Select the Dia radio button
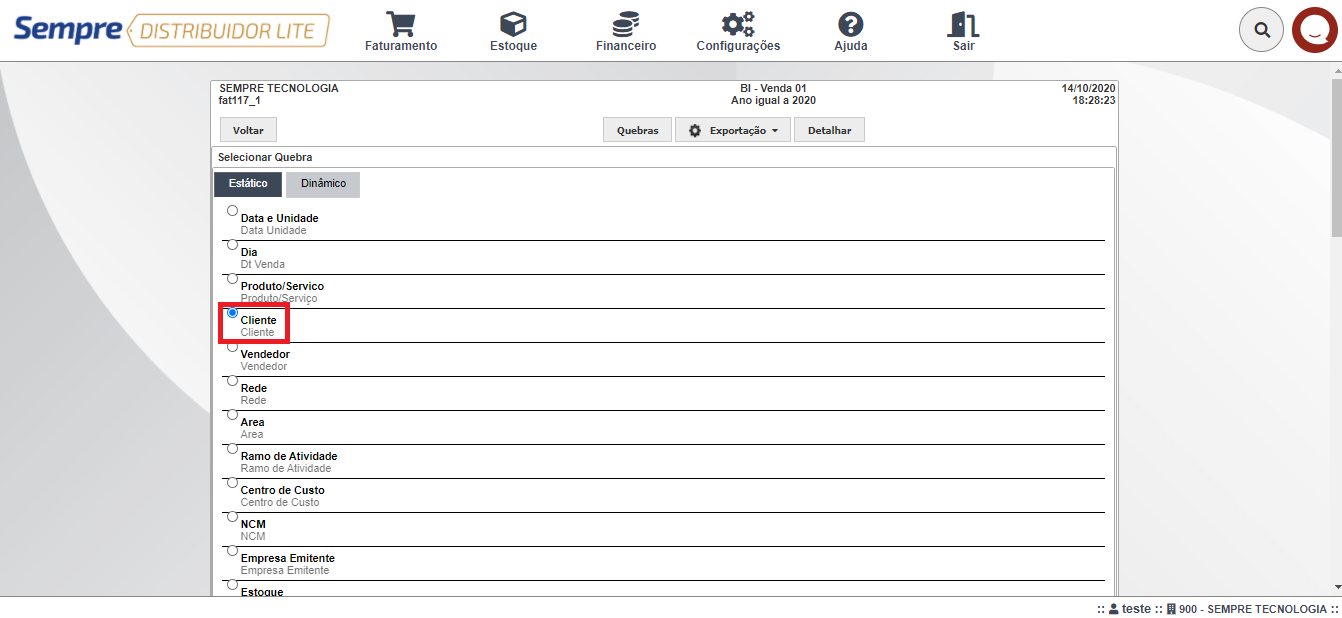 [232, 244]
